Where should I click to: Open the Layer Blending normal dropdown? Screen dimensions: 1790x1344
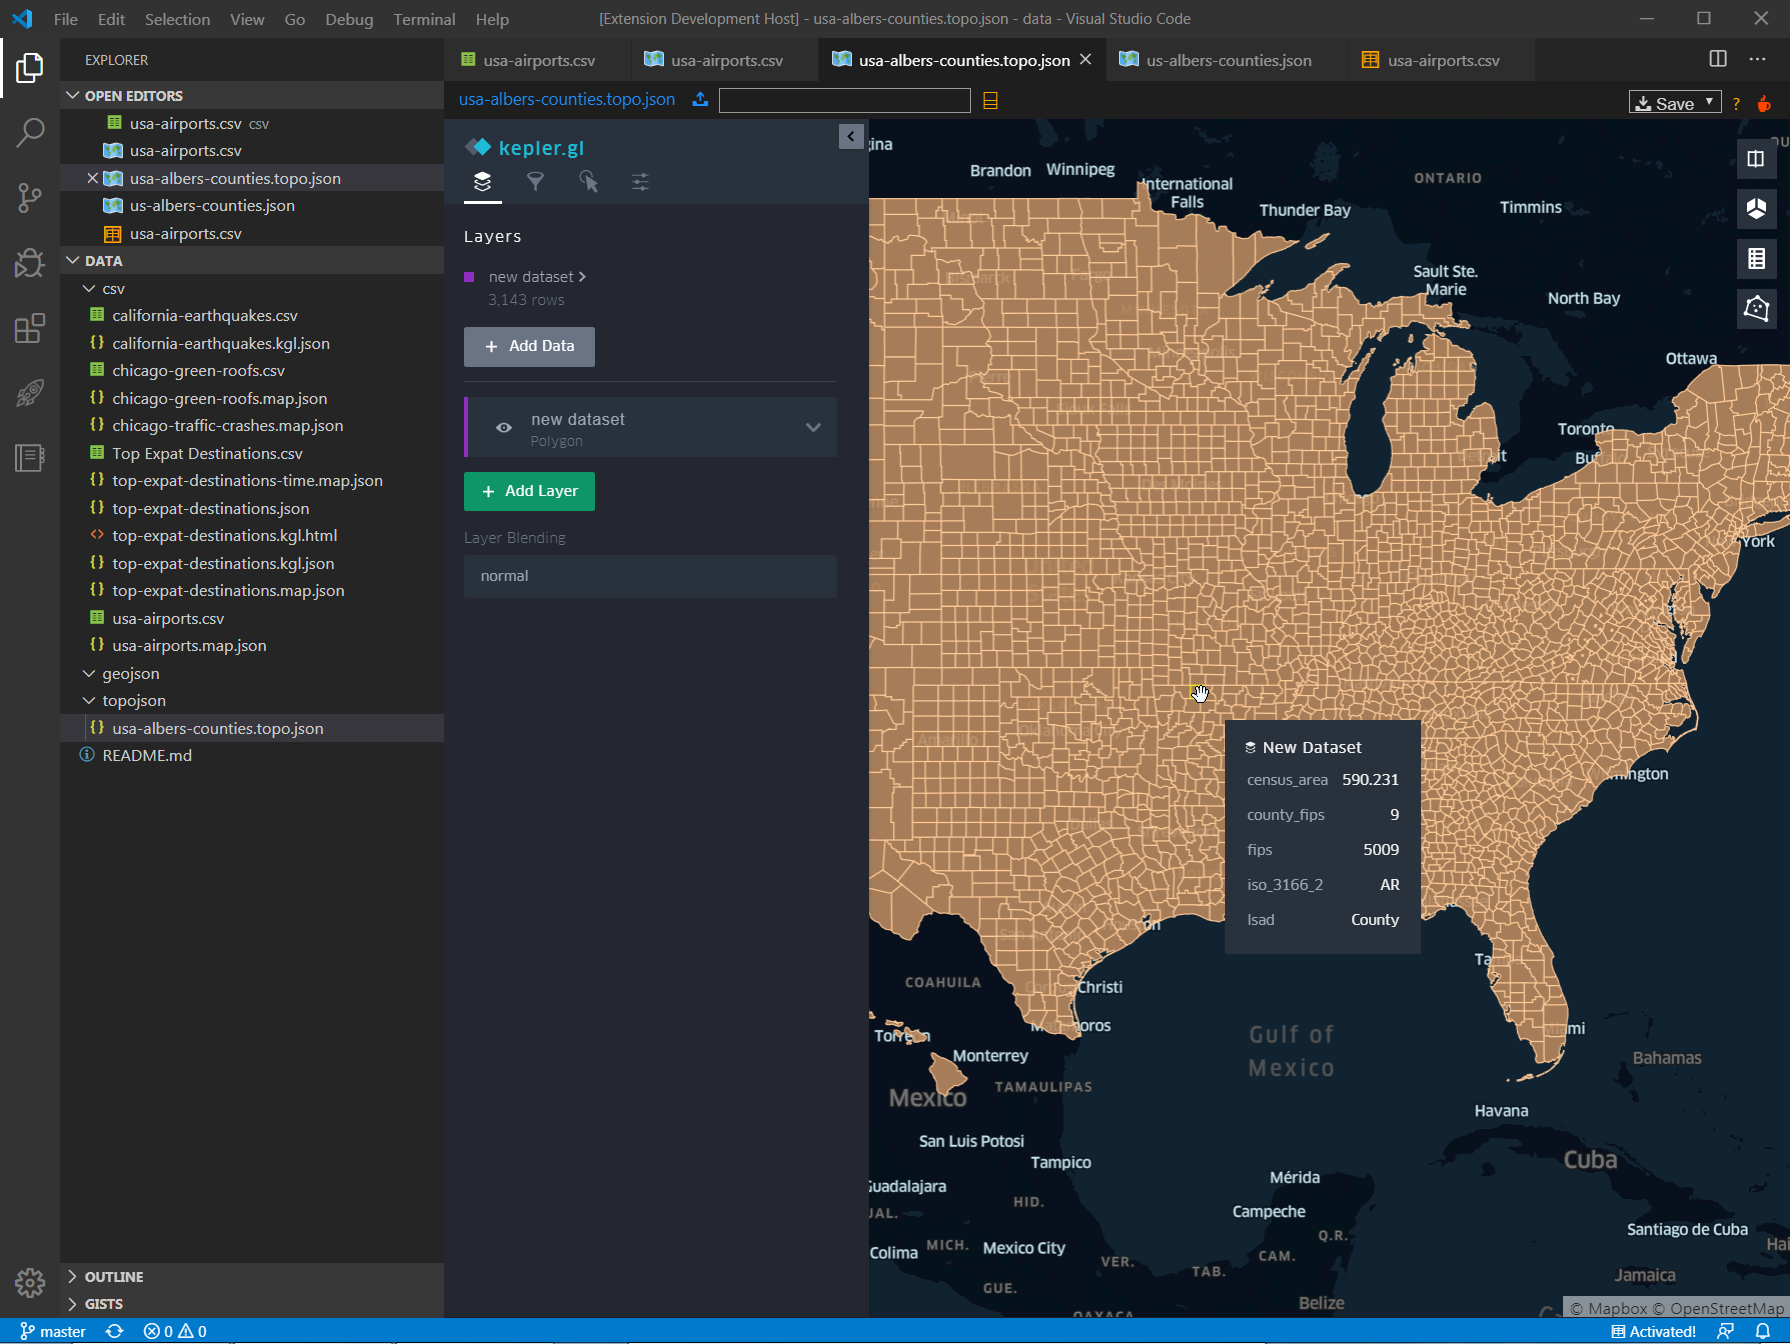point(650,576)
